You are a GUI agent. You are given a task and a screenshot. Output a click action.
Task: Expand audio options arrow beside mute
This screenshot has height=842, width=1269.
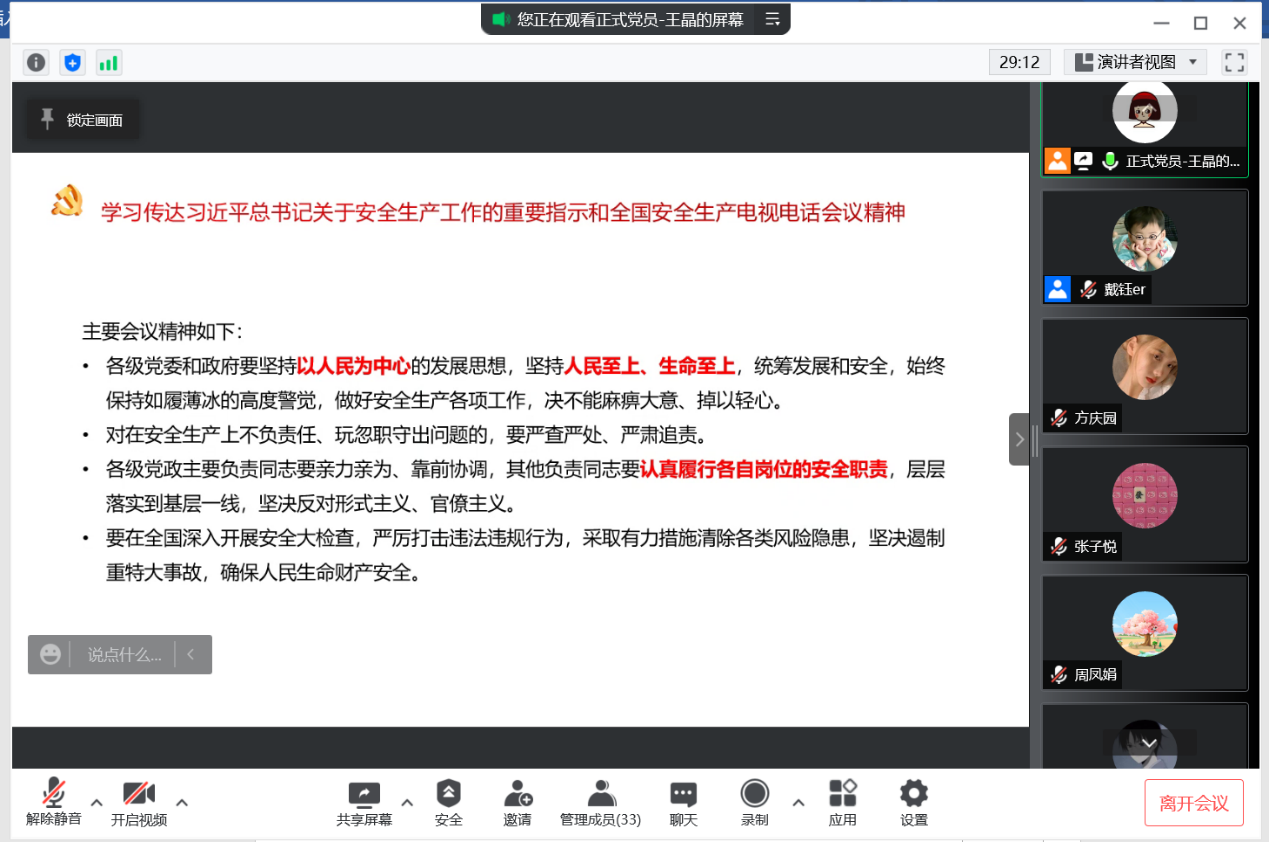pos(97,801)
